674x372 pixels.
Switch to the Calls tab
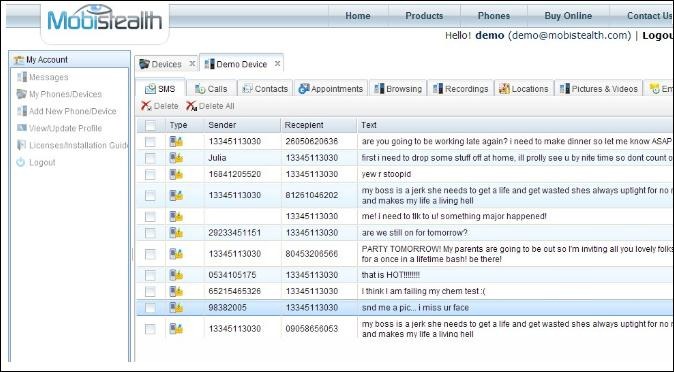(211, 89)
